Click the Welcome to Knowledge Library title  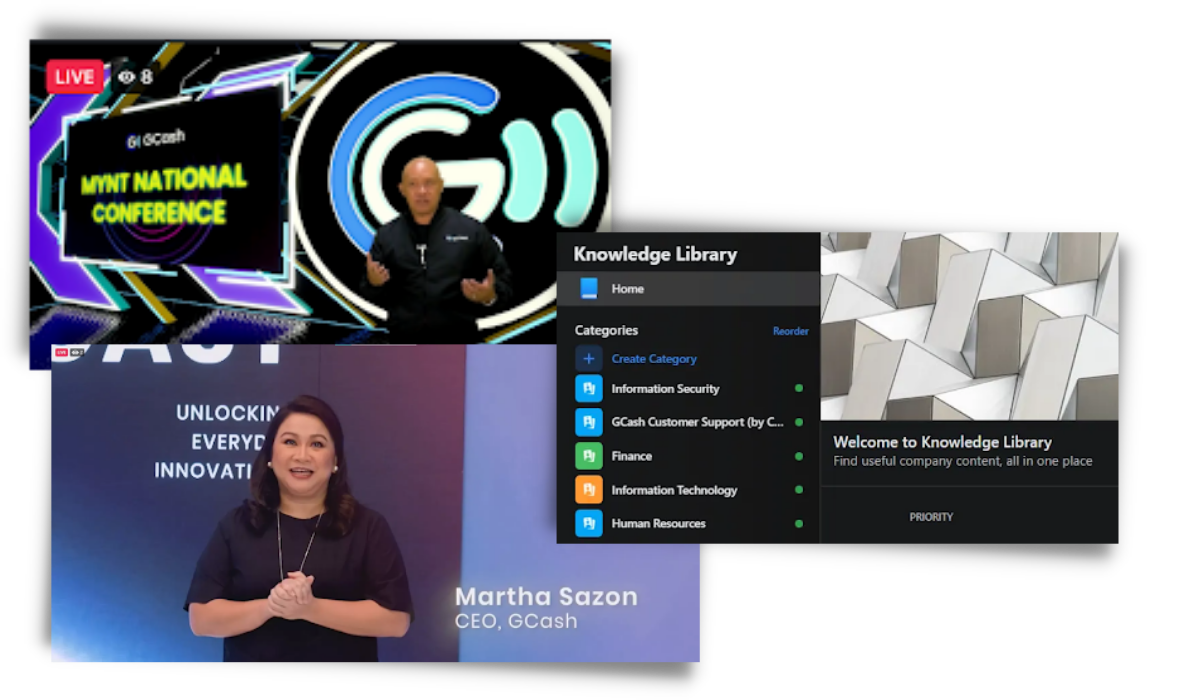942,442
